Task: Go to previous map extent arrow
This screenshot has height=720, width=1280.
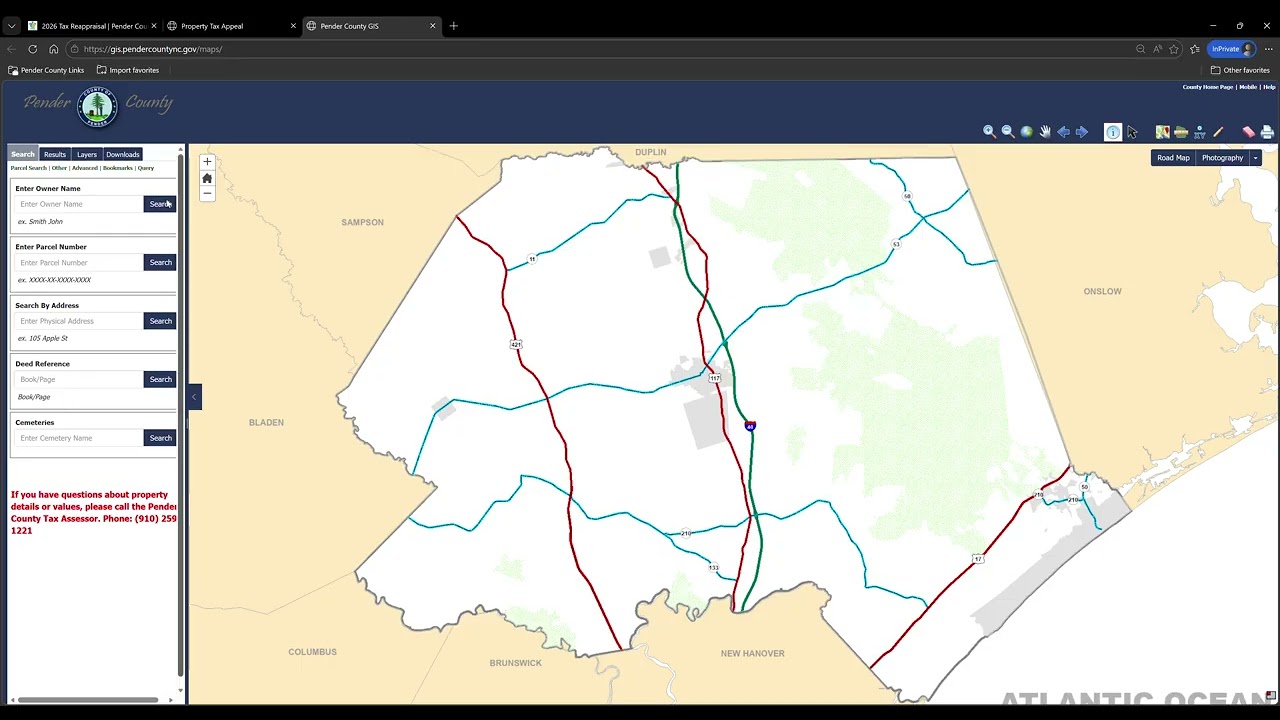Action: click(x=1063, y=132)
